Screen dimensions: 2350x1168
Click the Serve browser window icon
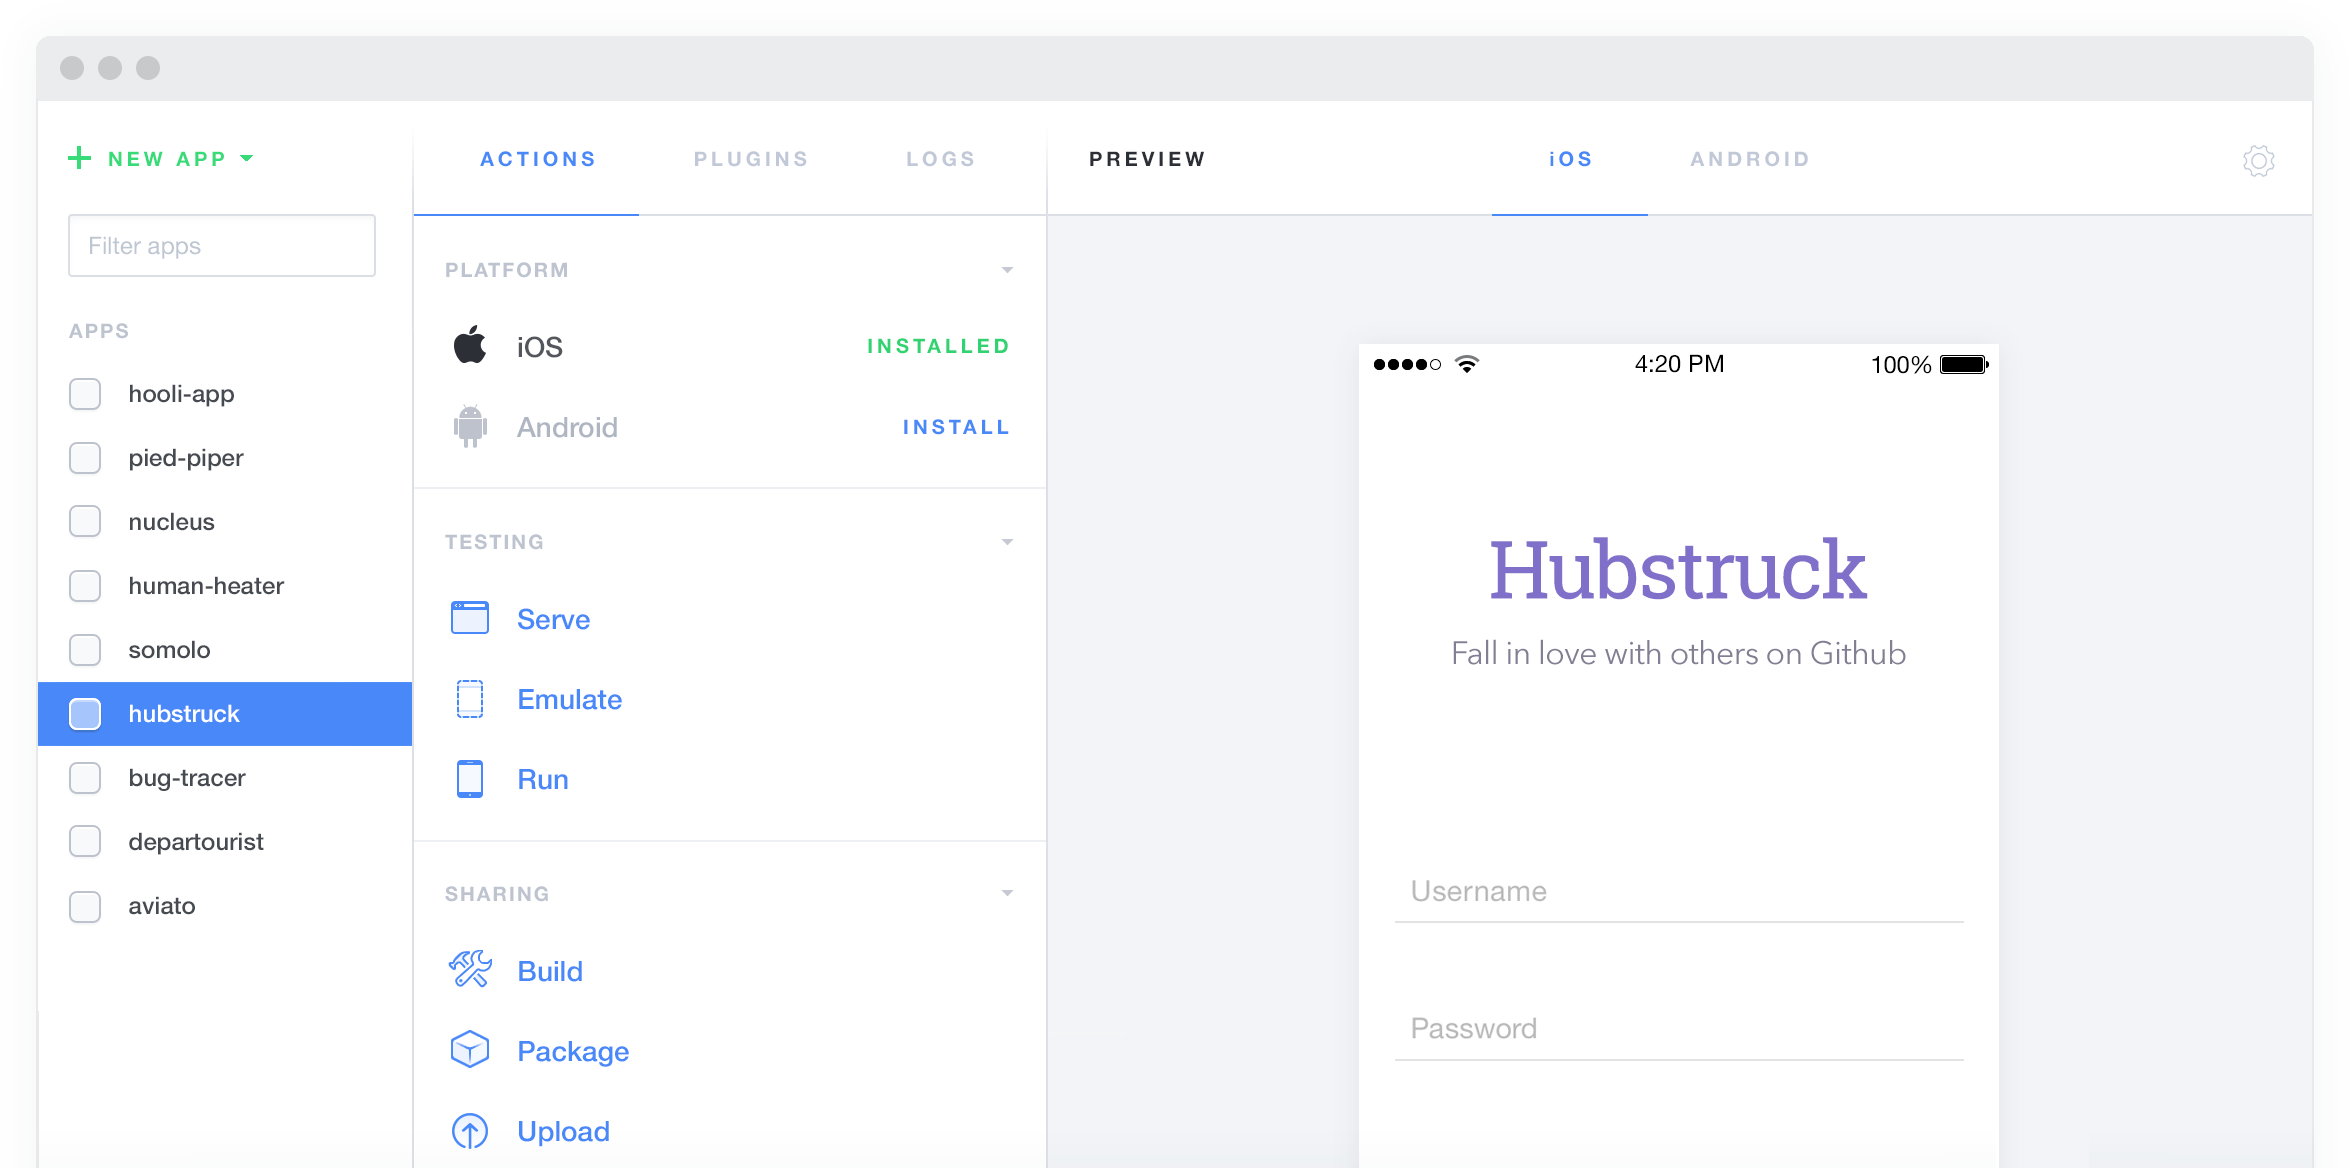469,618
